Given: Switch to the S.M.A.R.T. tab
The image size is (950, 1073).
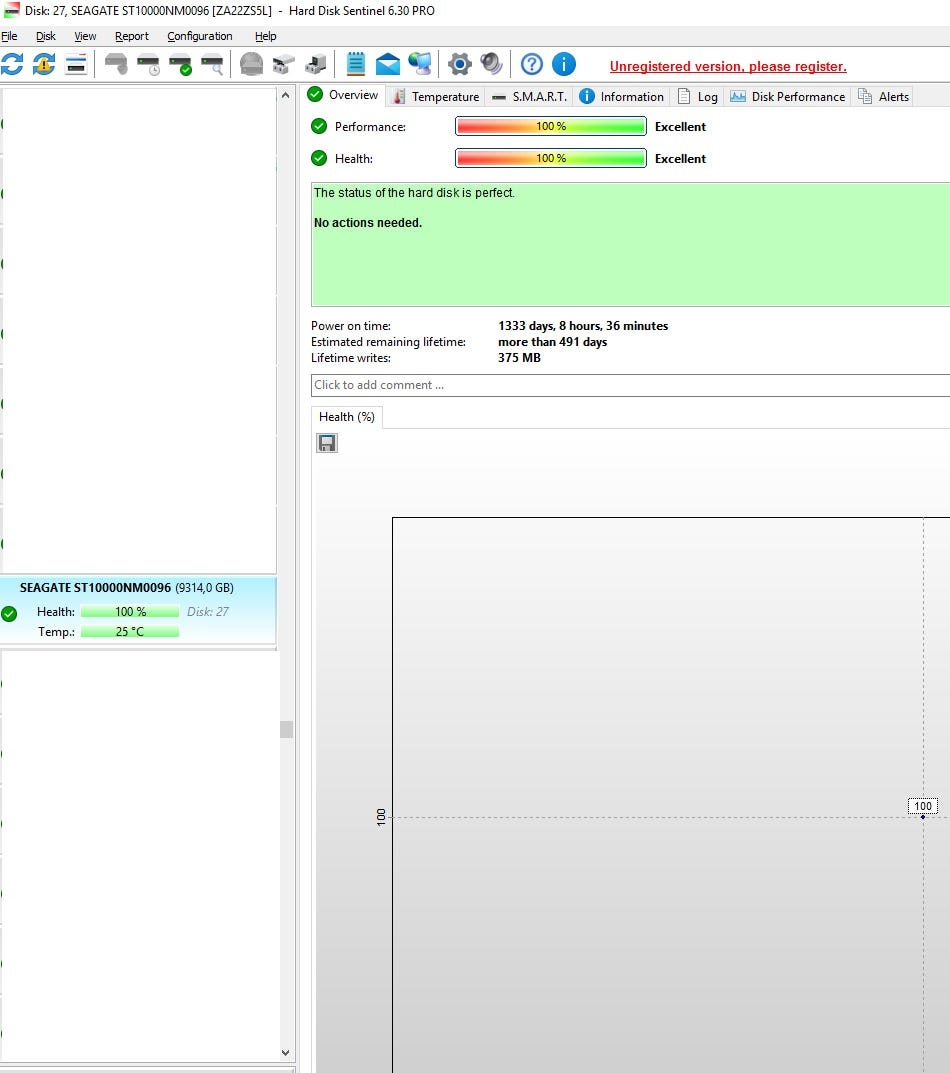Looking at the screenshot, I should 530,96.
